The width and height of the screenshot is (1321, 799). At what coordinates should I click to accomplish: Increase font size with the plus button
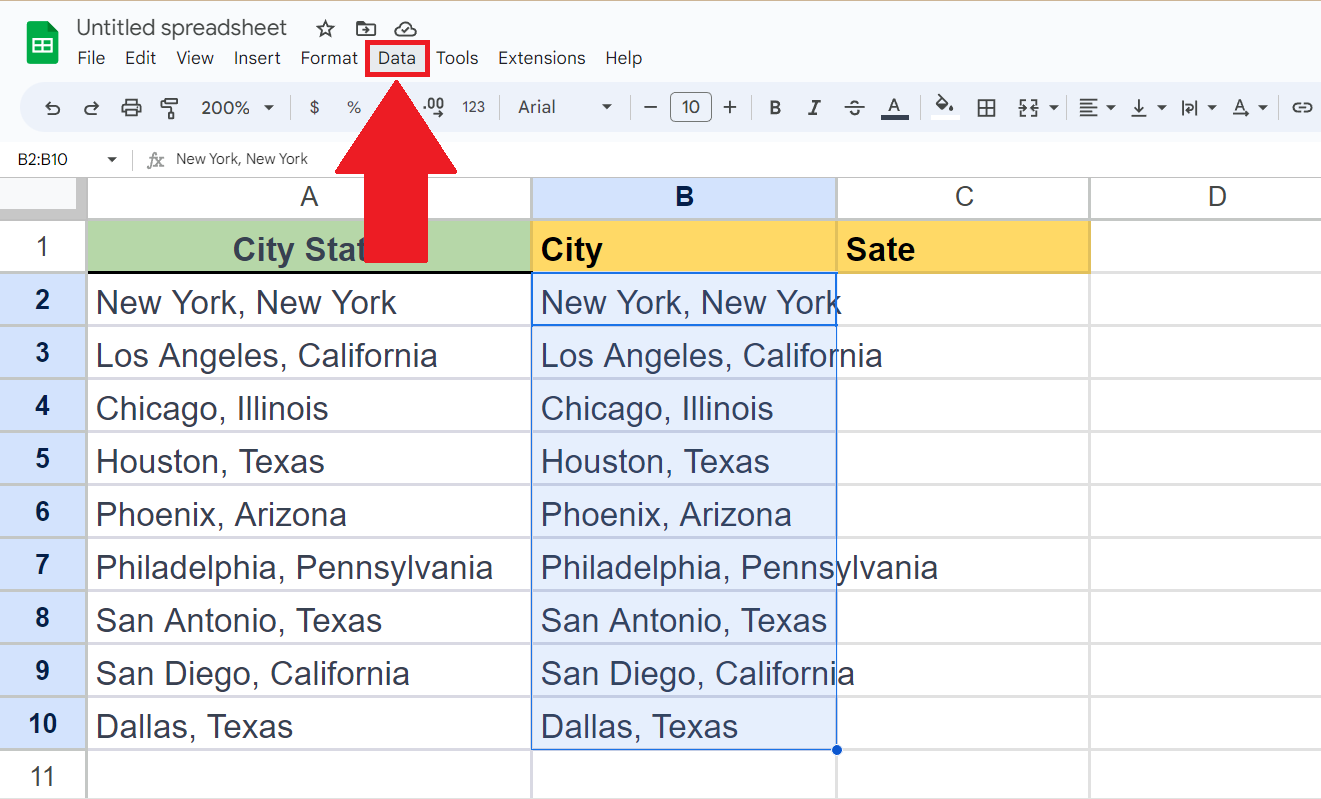pos(730,108)
